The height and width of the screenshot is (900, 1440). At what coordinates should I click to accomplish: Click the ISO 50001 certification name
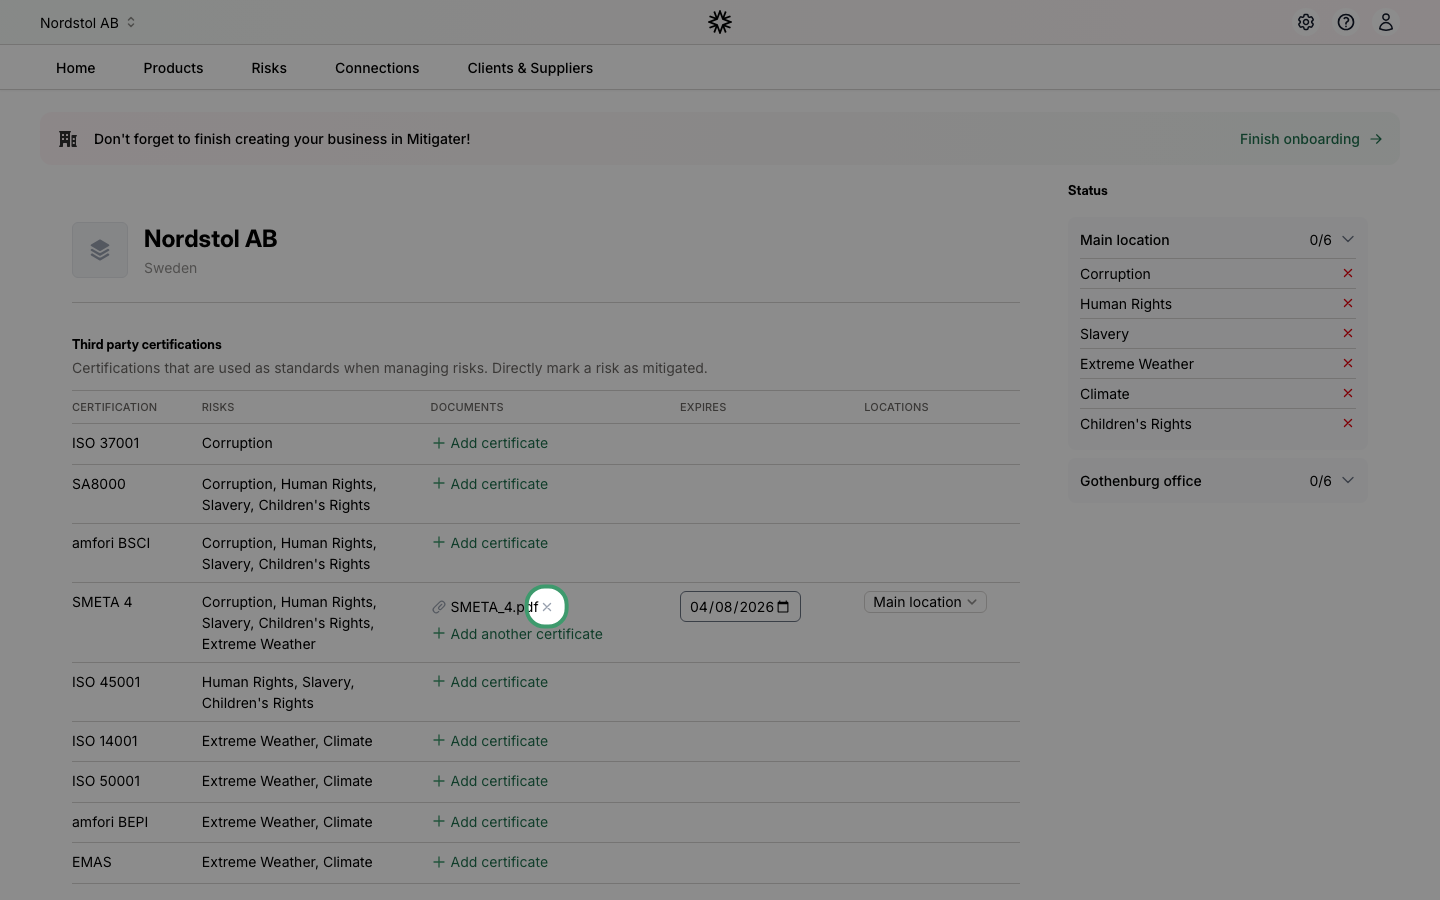pyautogui.click(x=106, y=781)
